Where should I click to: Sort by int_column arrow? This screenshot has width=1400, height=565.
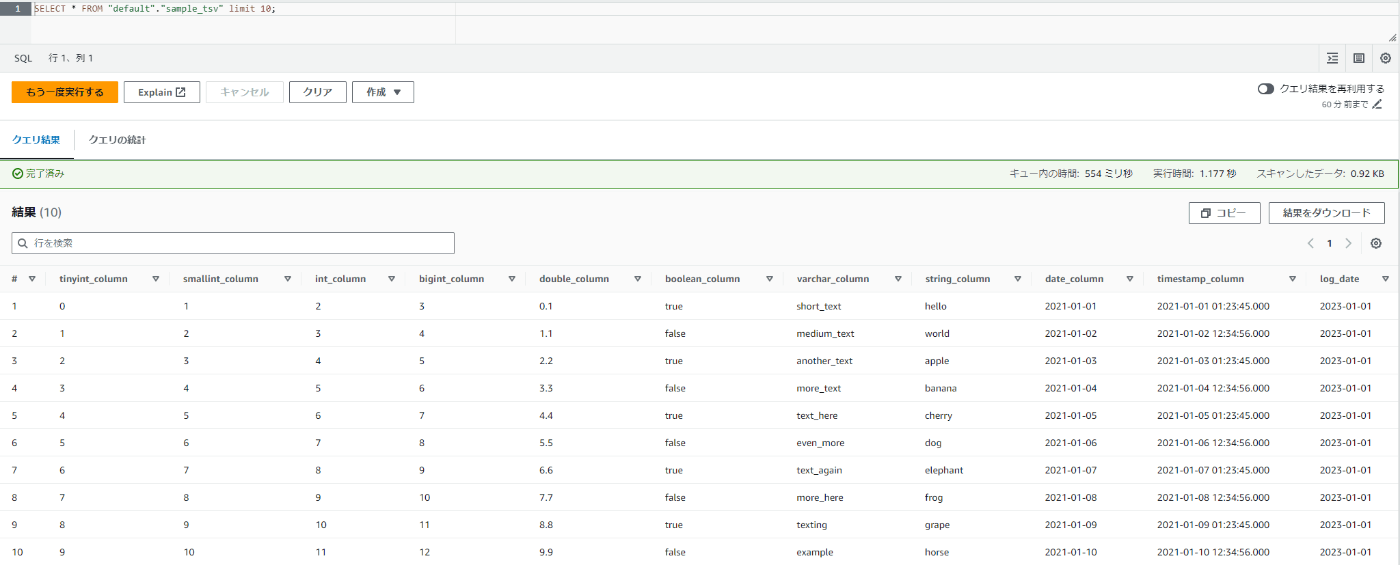point(394,279)
